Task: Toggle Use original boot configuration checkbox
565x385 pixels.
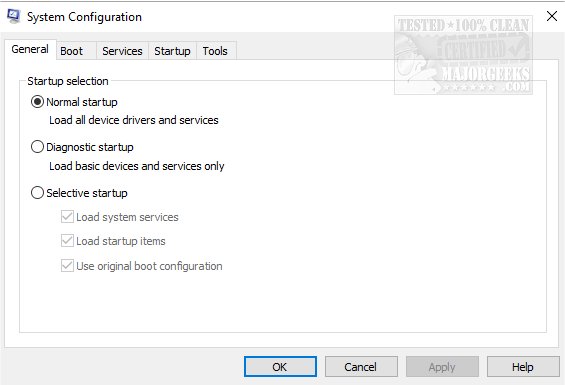Action: pos(67,266)
